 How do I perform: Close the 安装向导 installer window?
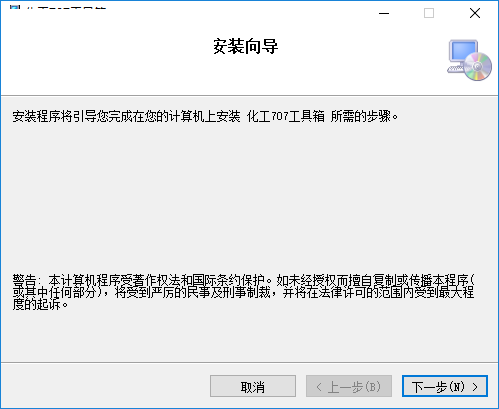[475, 13]
